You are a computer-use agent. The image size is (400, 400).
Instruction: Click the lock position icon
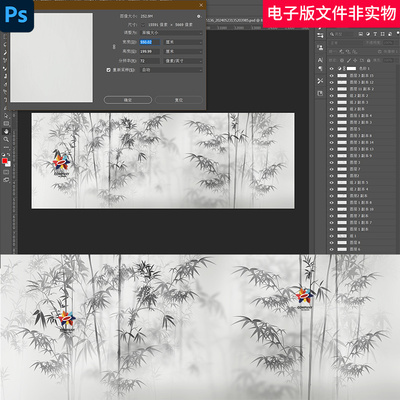coord(355,60)
